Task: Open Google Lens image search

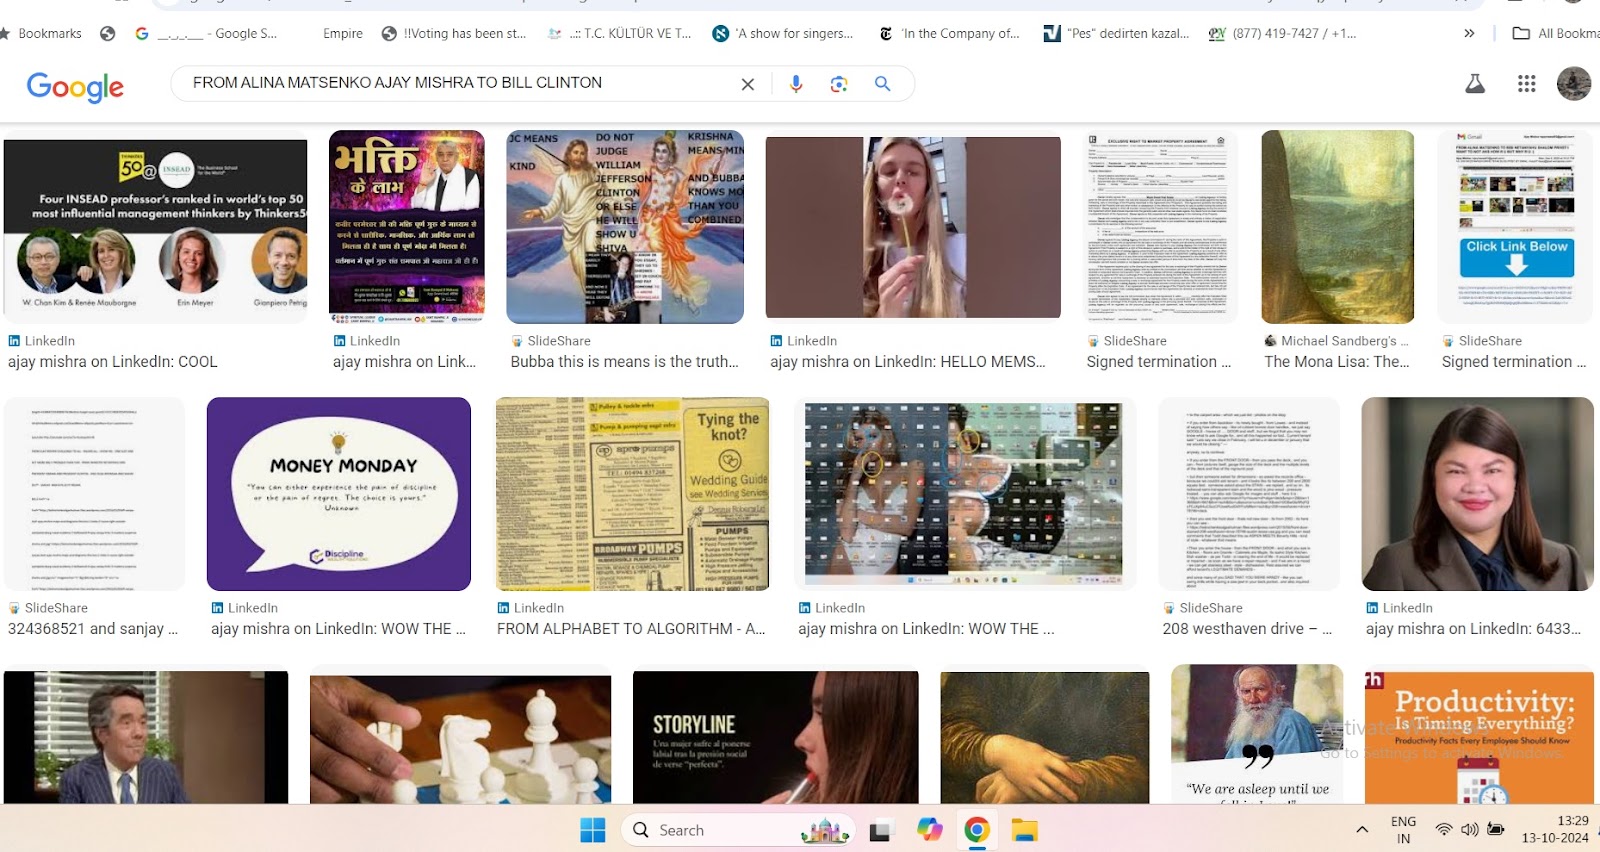Action: pyautogui.click(x=839, y=84)
